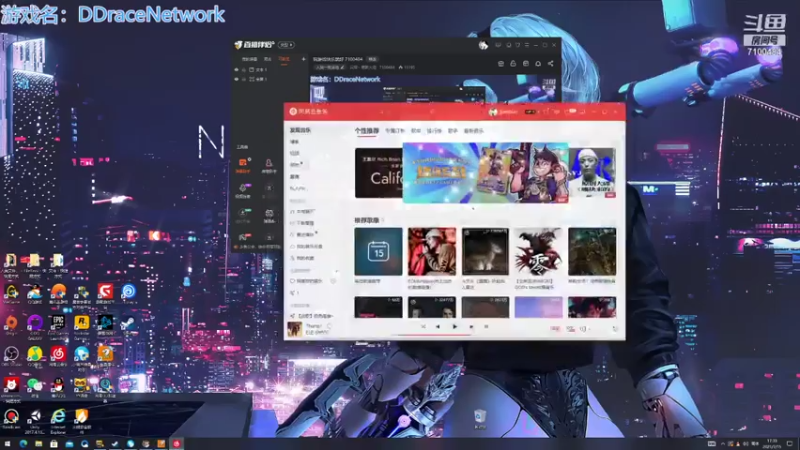The width and height of the screenshot is (800, 450).
Task: Click the banner showing man in white beanie
Action: 592,173
